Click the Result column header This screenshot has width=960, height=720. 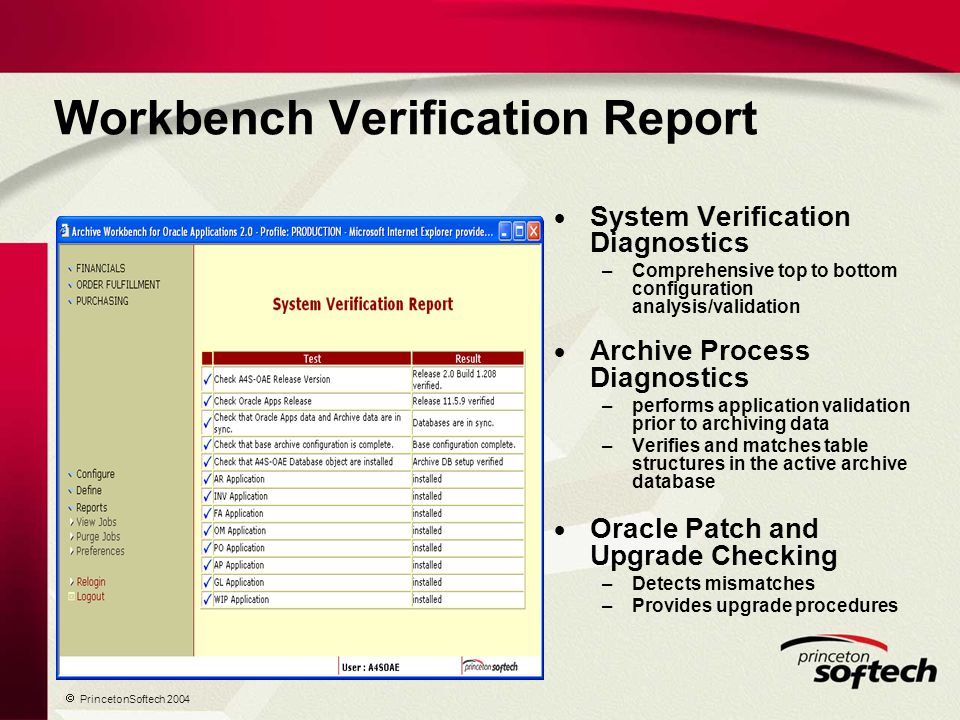(468, 359)
